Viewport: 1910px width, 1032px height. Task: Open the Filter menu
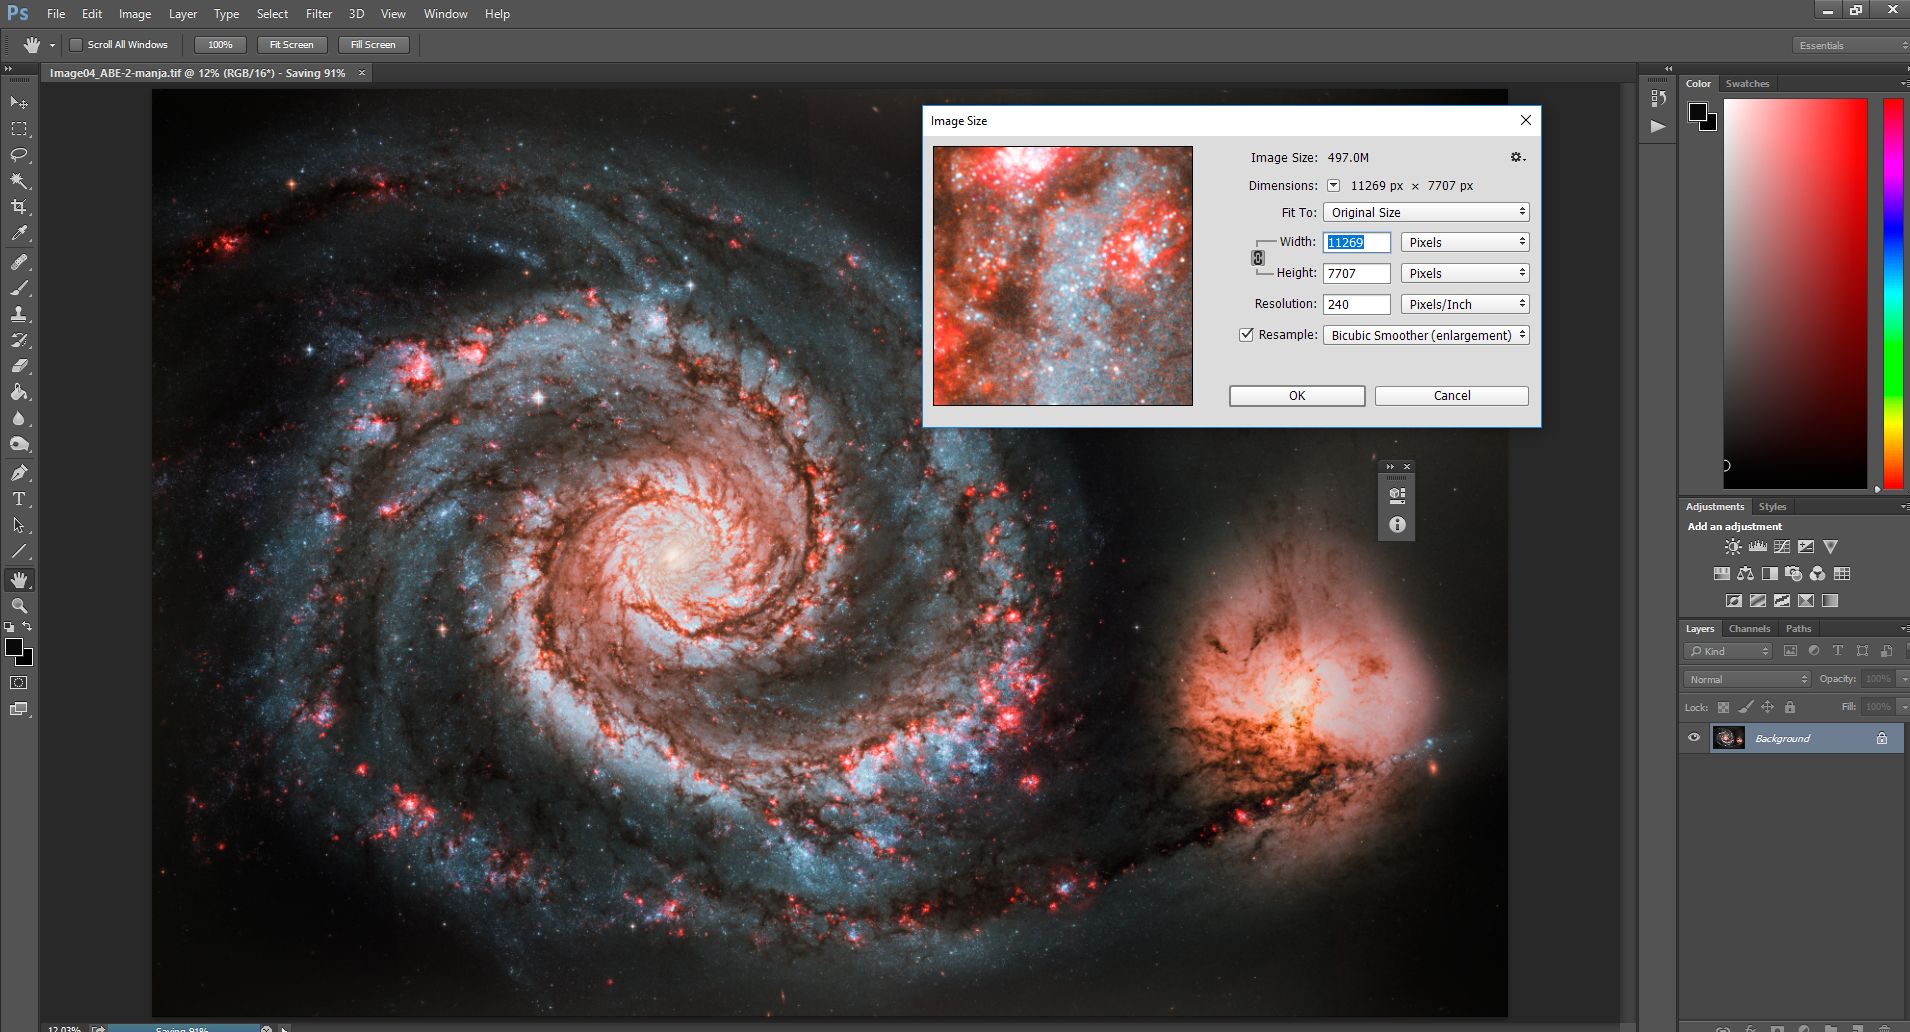318,14
